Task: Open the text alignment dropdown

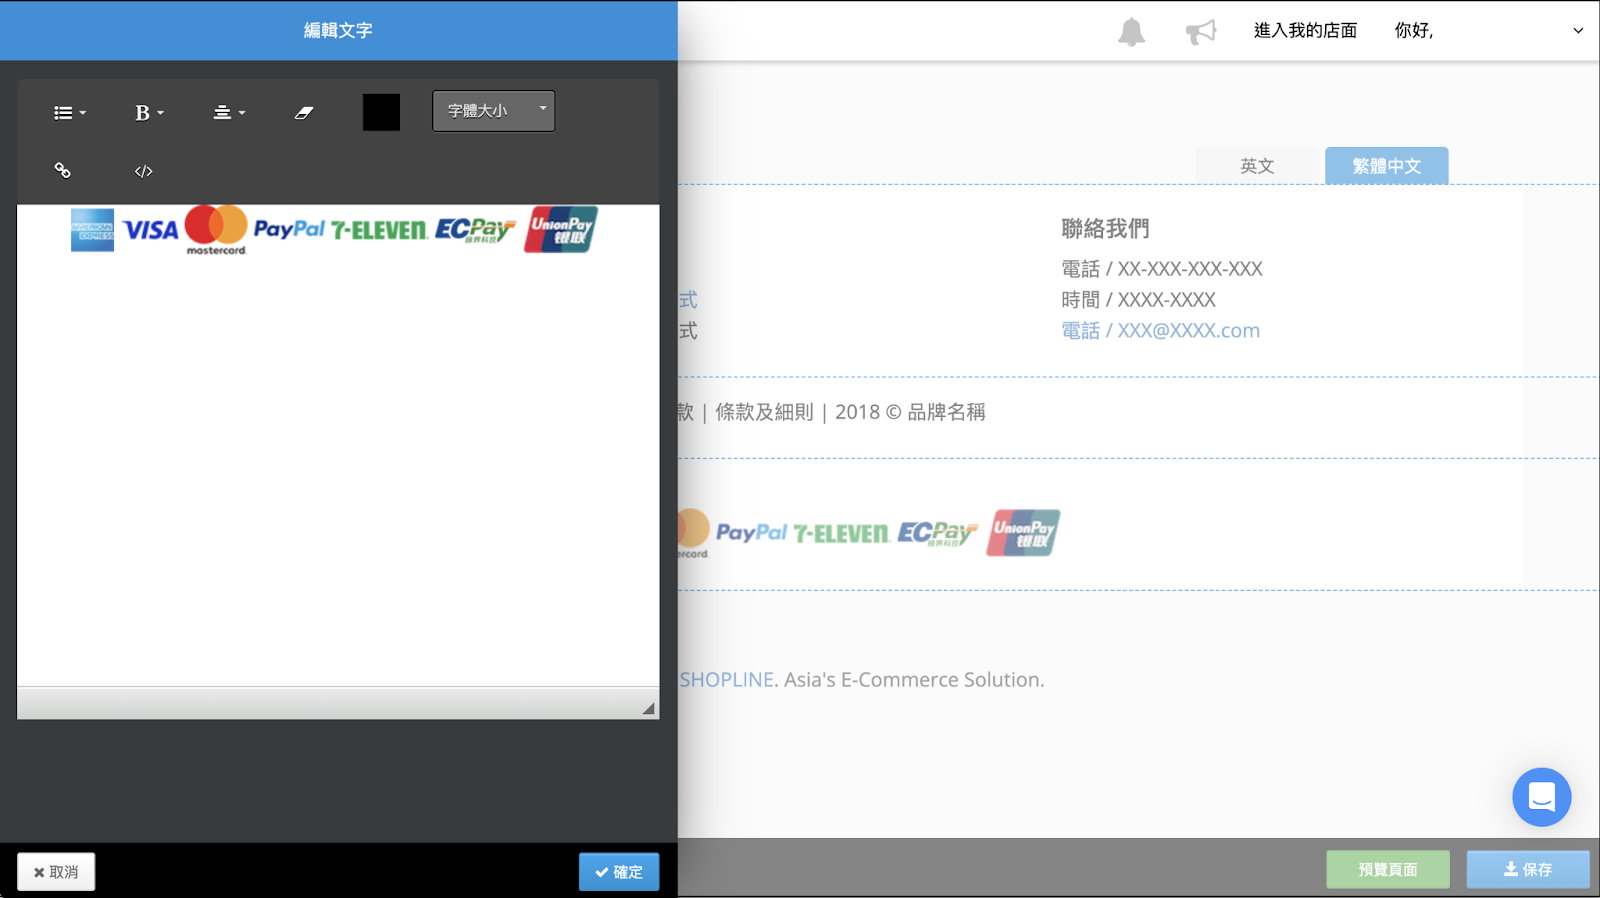Action: (x=229, y=113)
